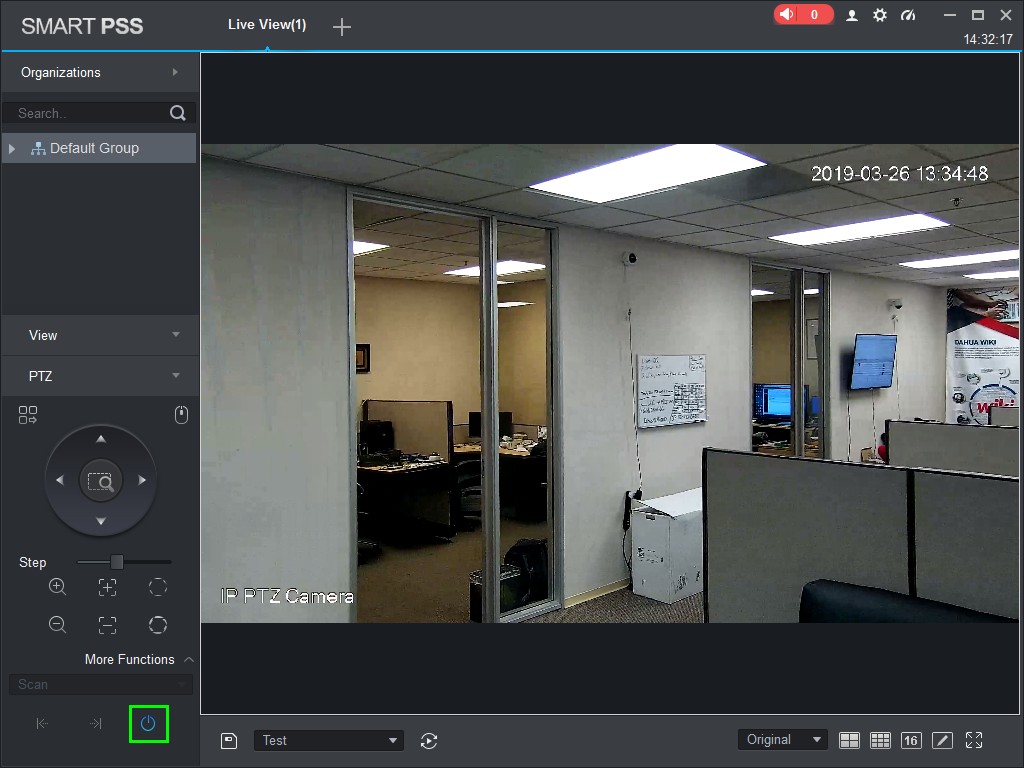Viewport: 1024px width, 768px height.
Task: Click the PTZ zoom in magnifier
Action: [57, 586]
